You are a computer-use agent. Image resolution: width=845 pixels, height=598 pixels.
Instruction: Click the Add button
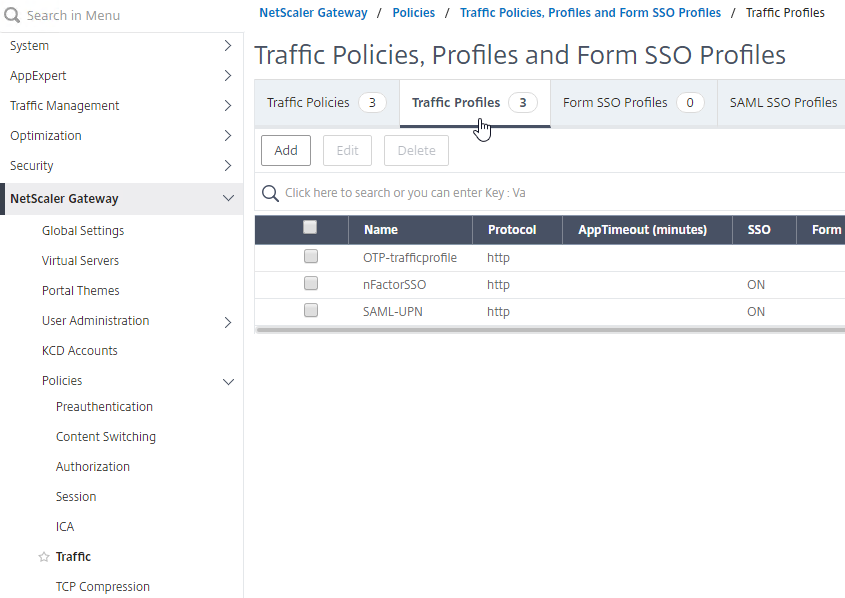[x=286, y=151]
